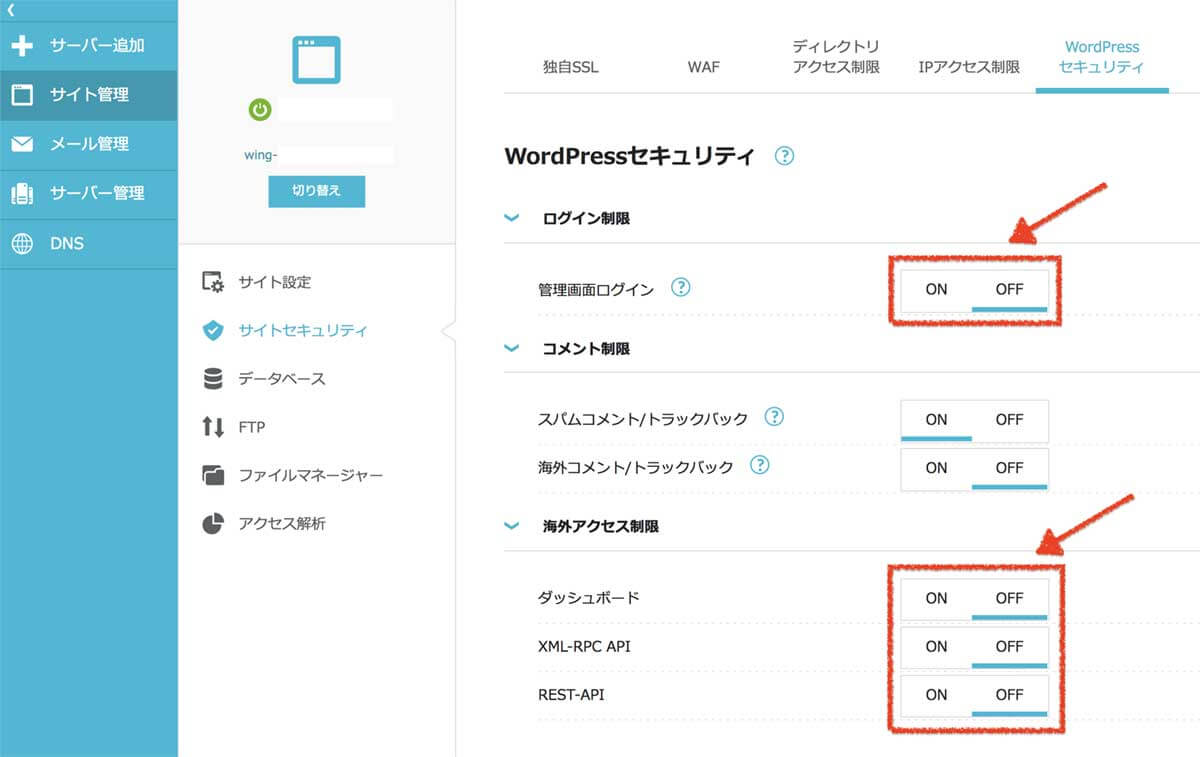
Task: Turn ON REST-API restriction
Action: pyautogui.click(x=936, y=695)
